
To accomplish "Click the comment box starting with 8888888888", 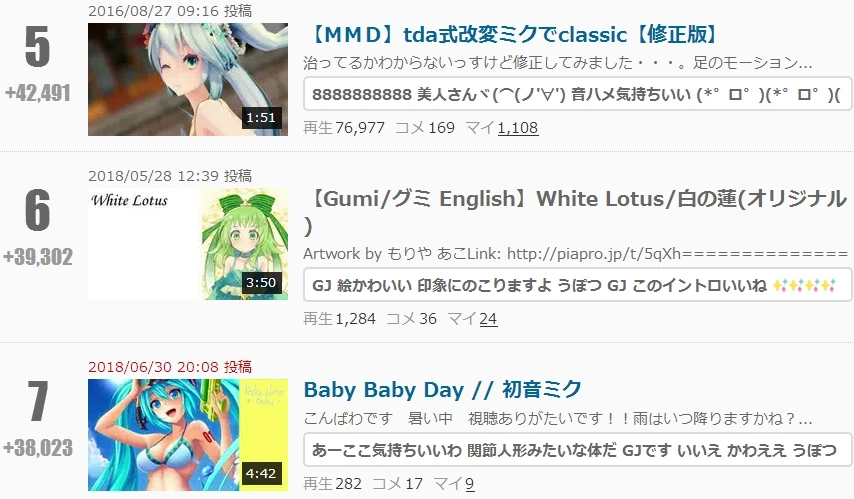I will [x=577, y=94].
